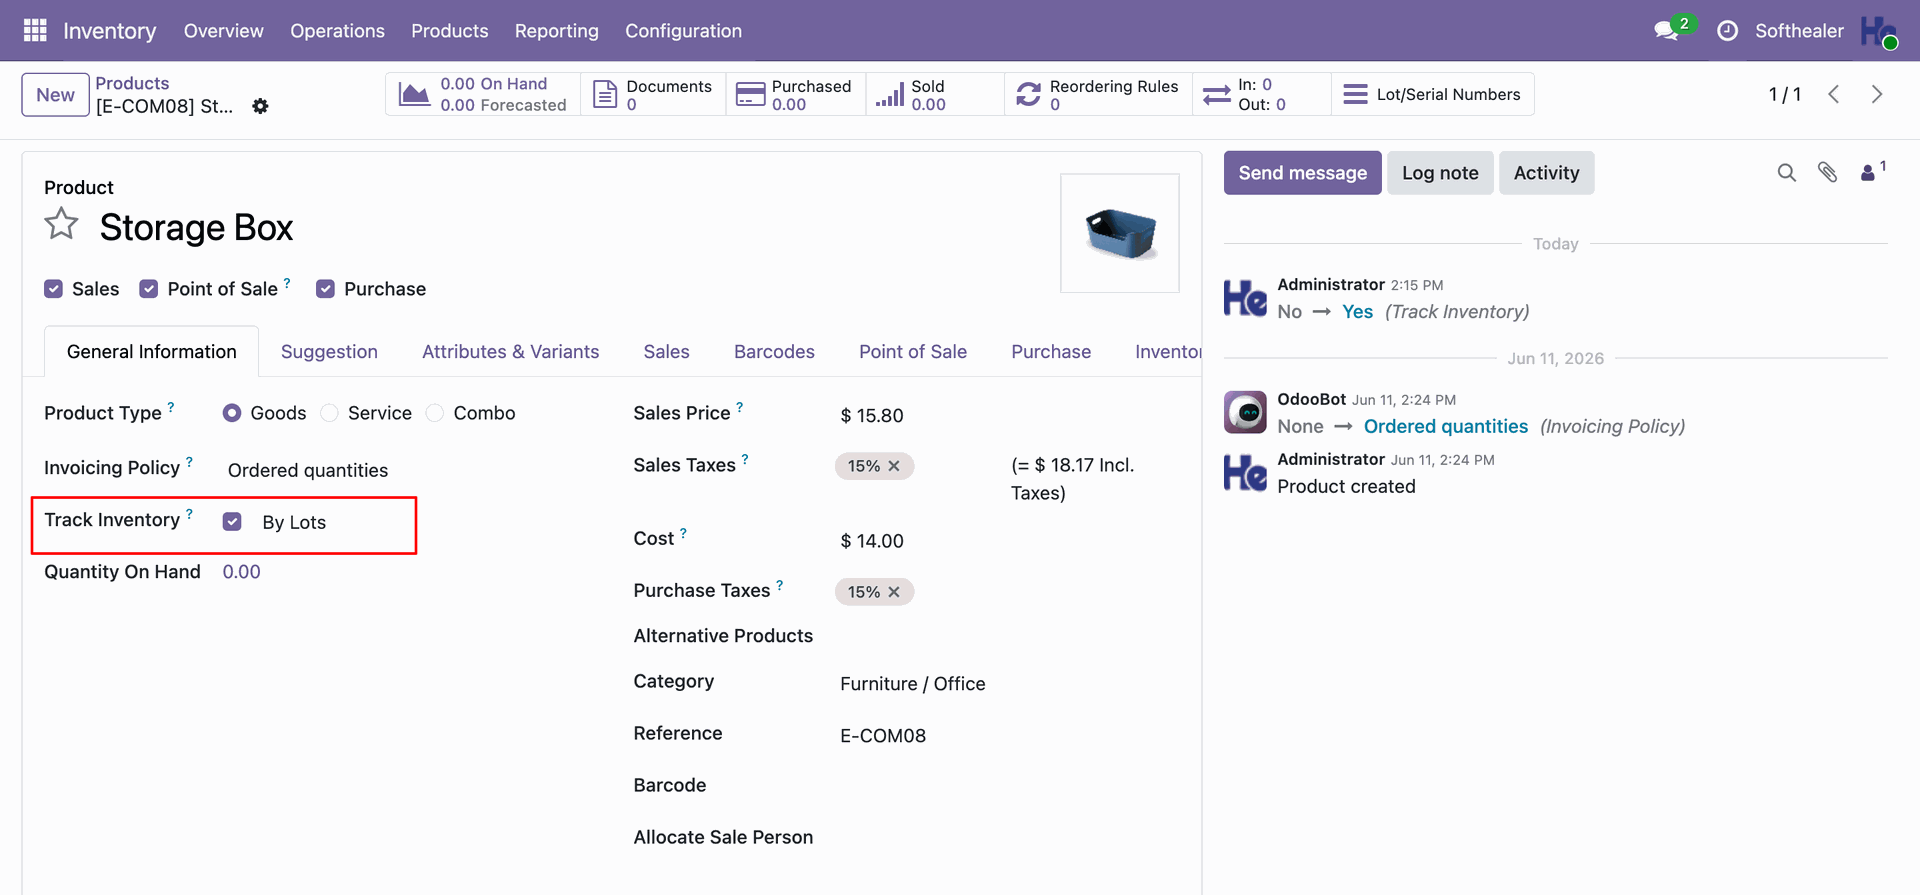Switch to Attributes & Variants tab
This screenshot has height=895, width=1920.
[x=510, y=352]
